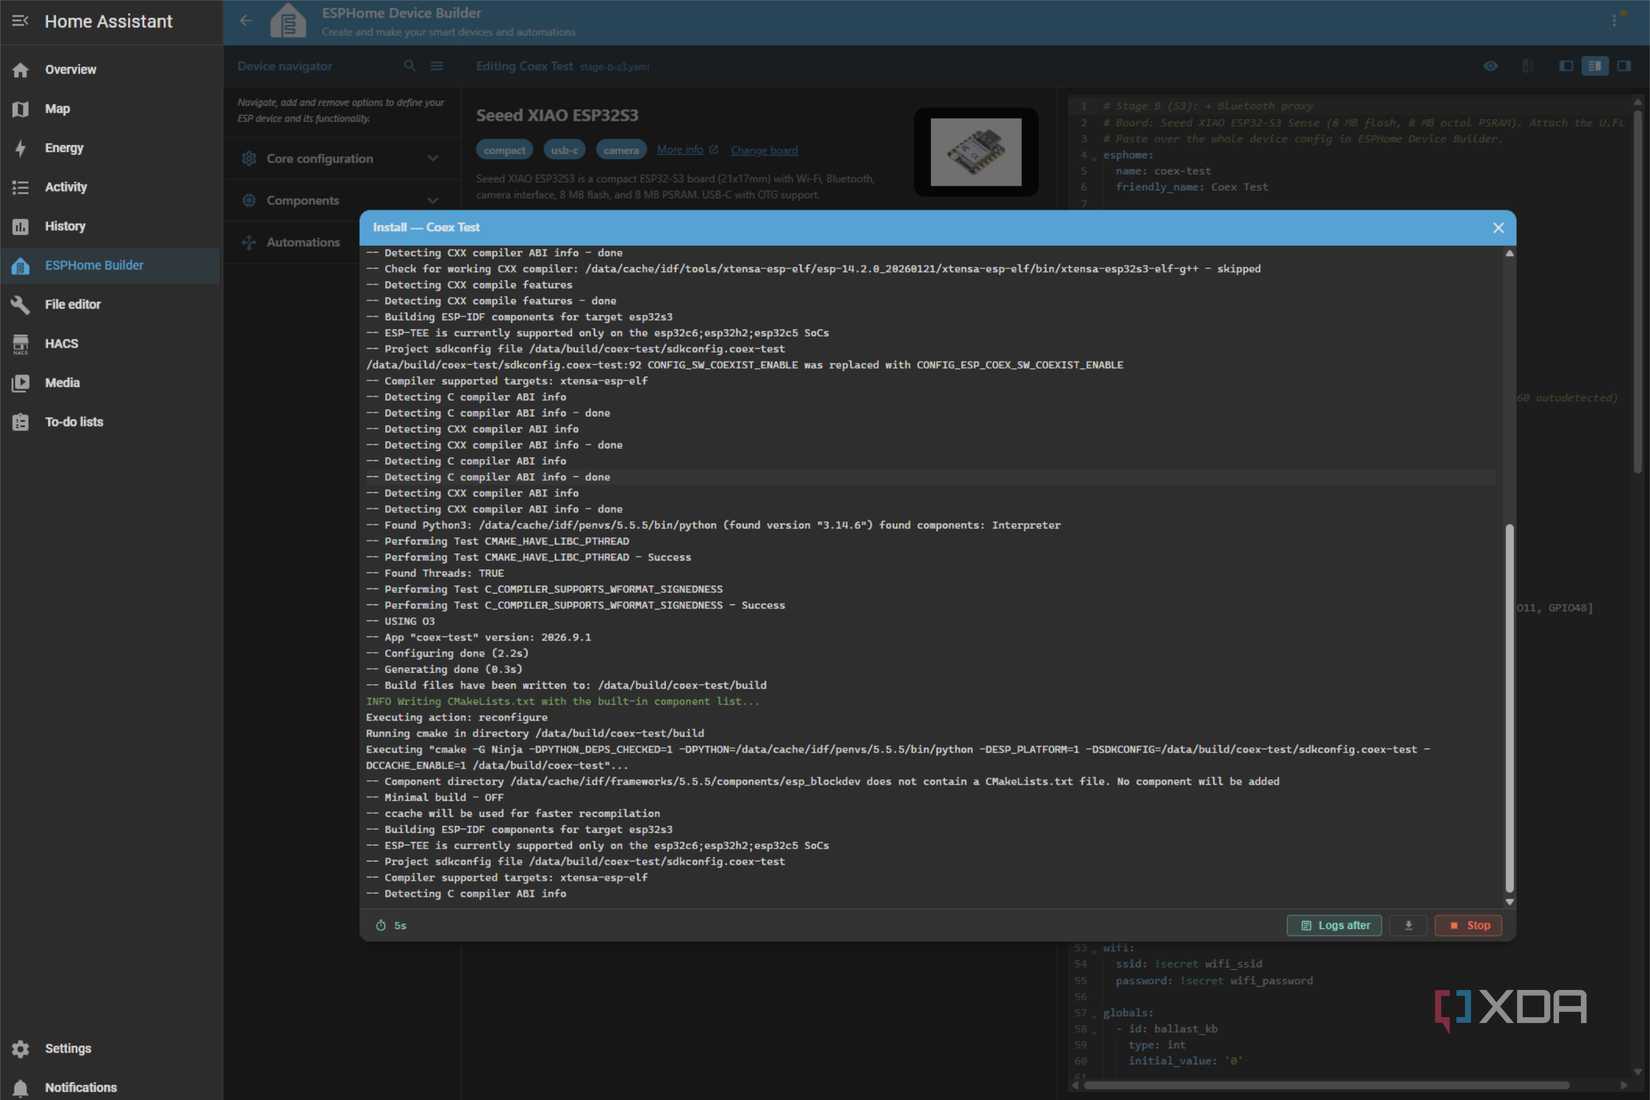Click the Logs after button
Screen dimensions: 1650x1100
pos(1334,926)
